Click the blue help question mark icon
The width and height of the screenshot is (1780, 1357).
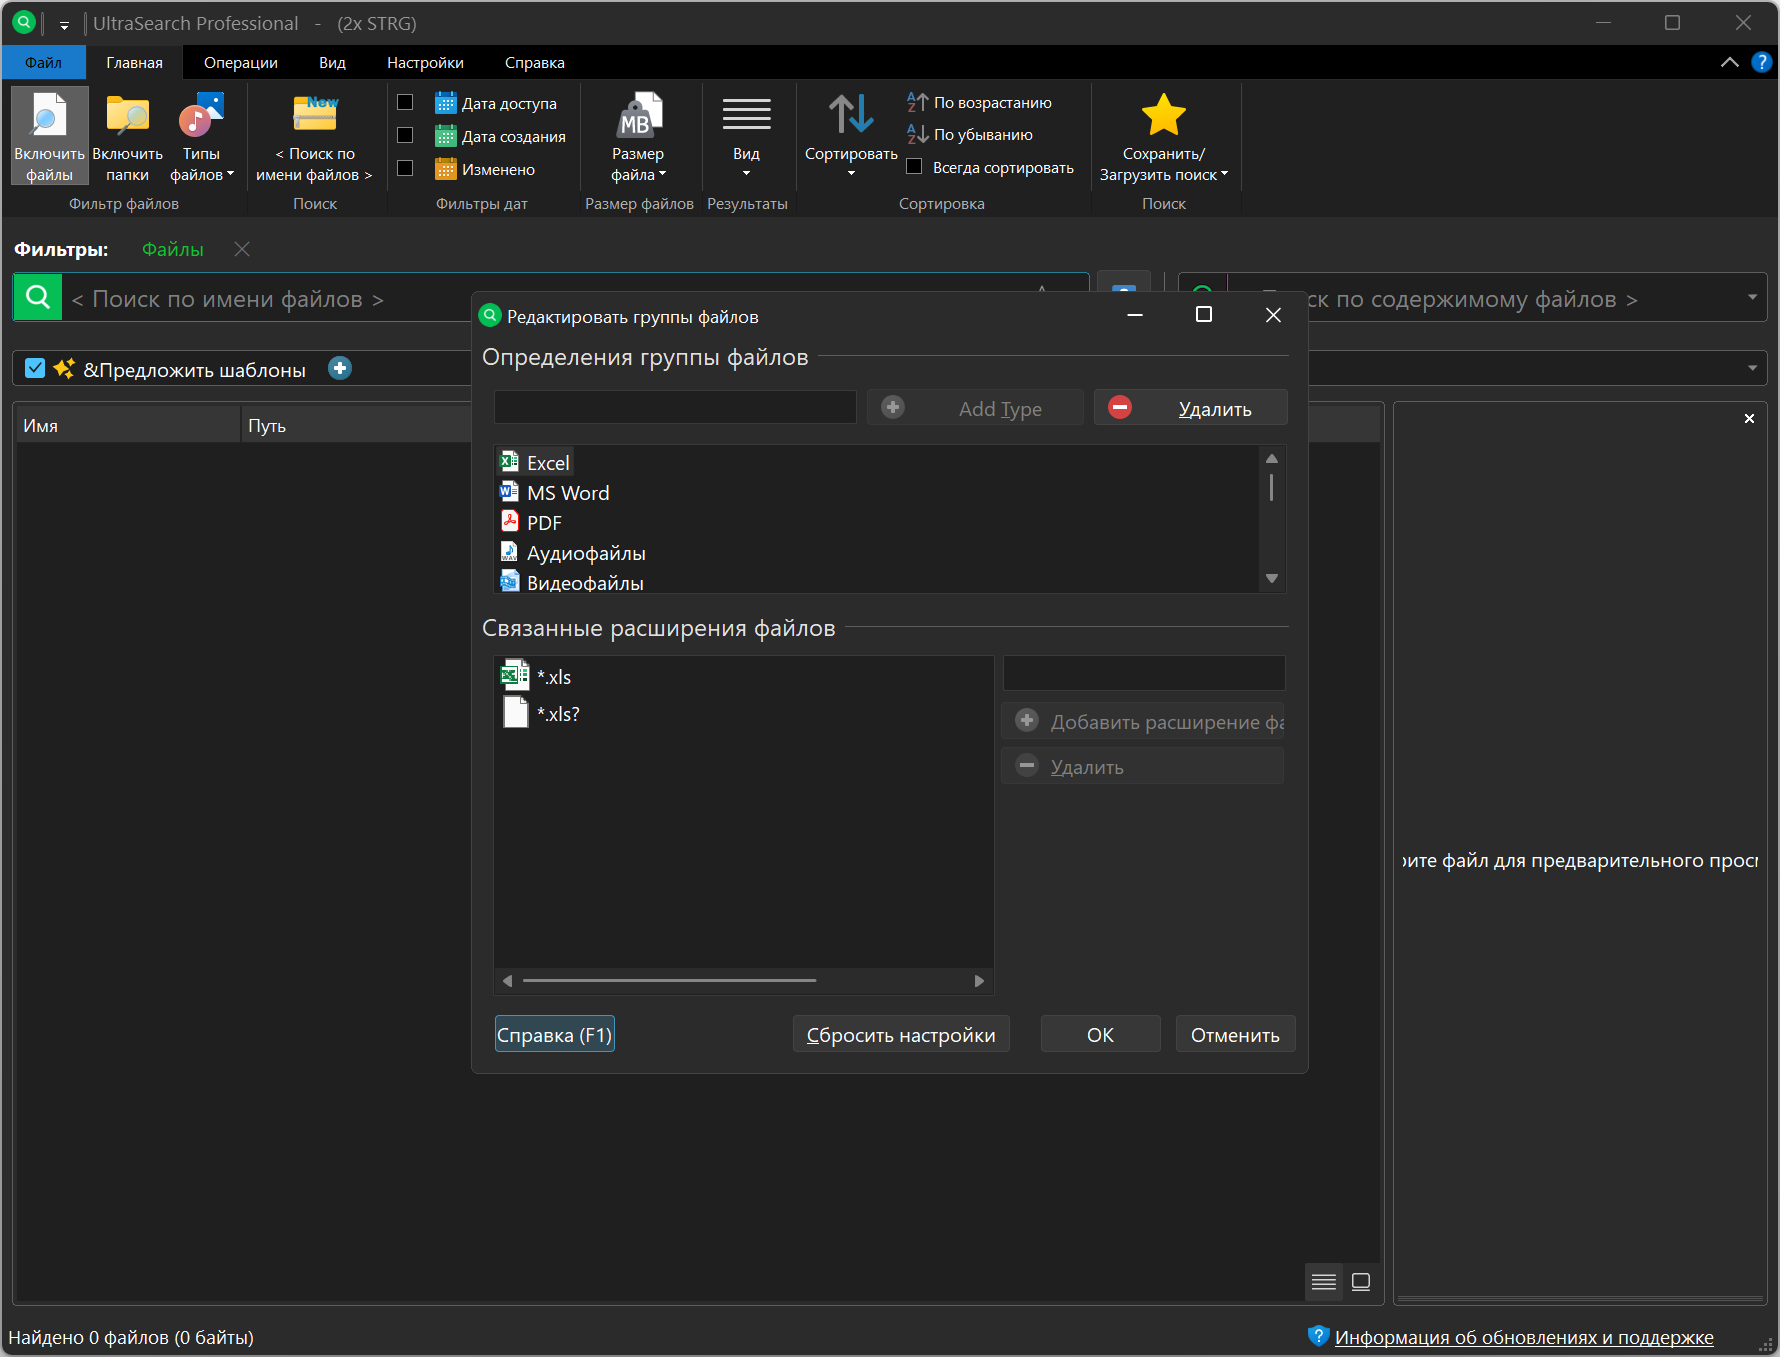point(1761,62)
